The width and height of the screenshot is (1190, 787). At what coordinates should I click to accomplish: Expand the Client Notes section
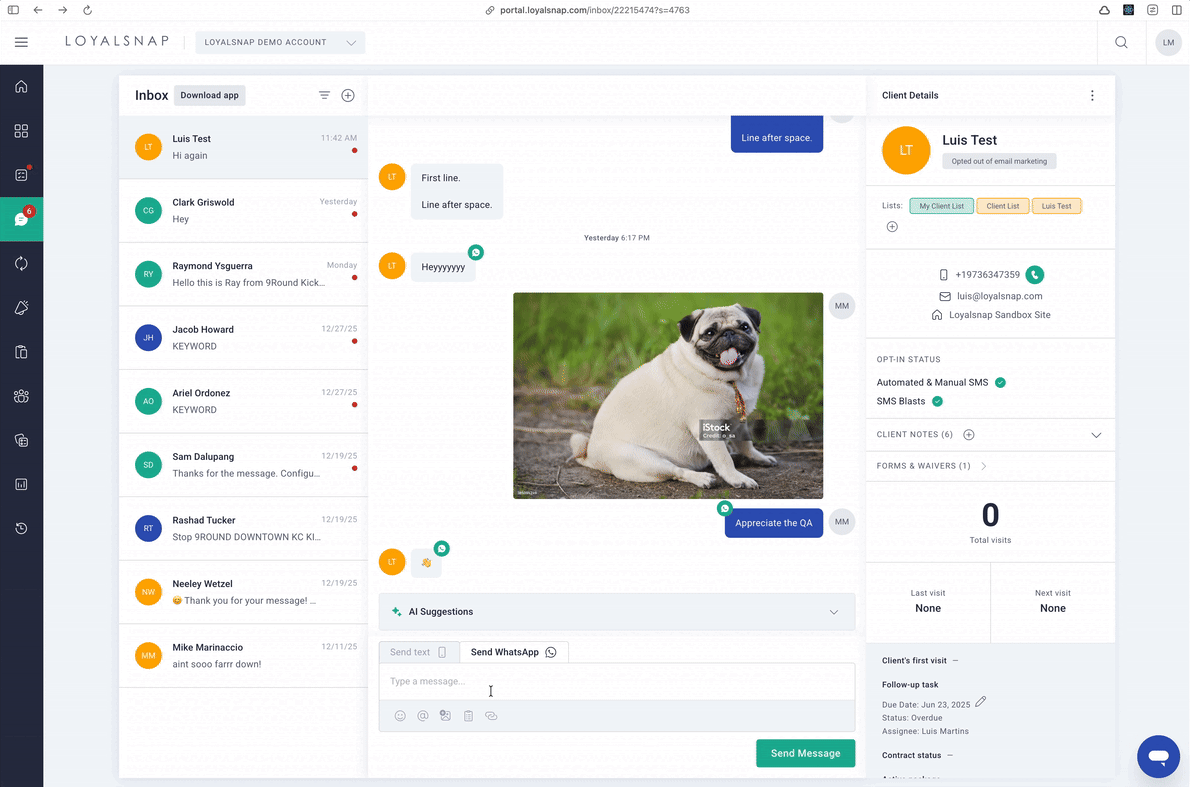1096,435
